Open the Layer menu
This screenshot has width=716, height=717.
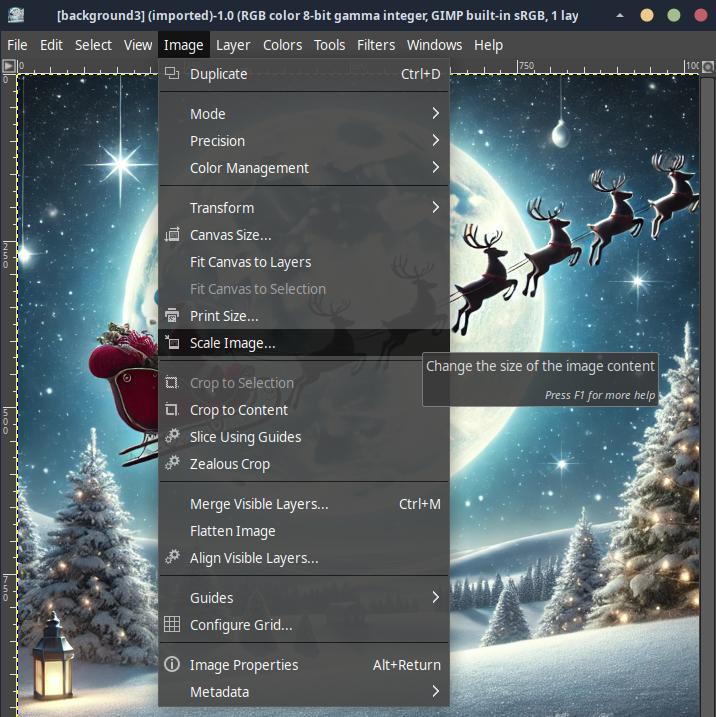(233, 45)
